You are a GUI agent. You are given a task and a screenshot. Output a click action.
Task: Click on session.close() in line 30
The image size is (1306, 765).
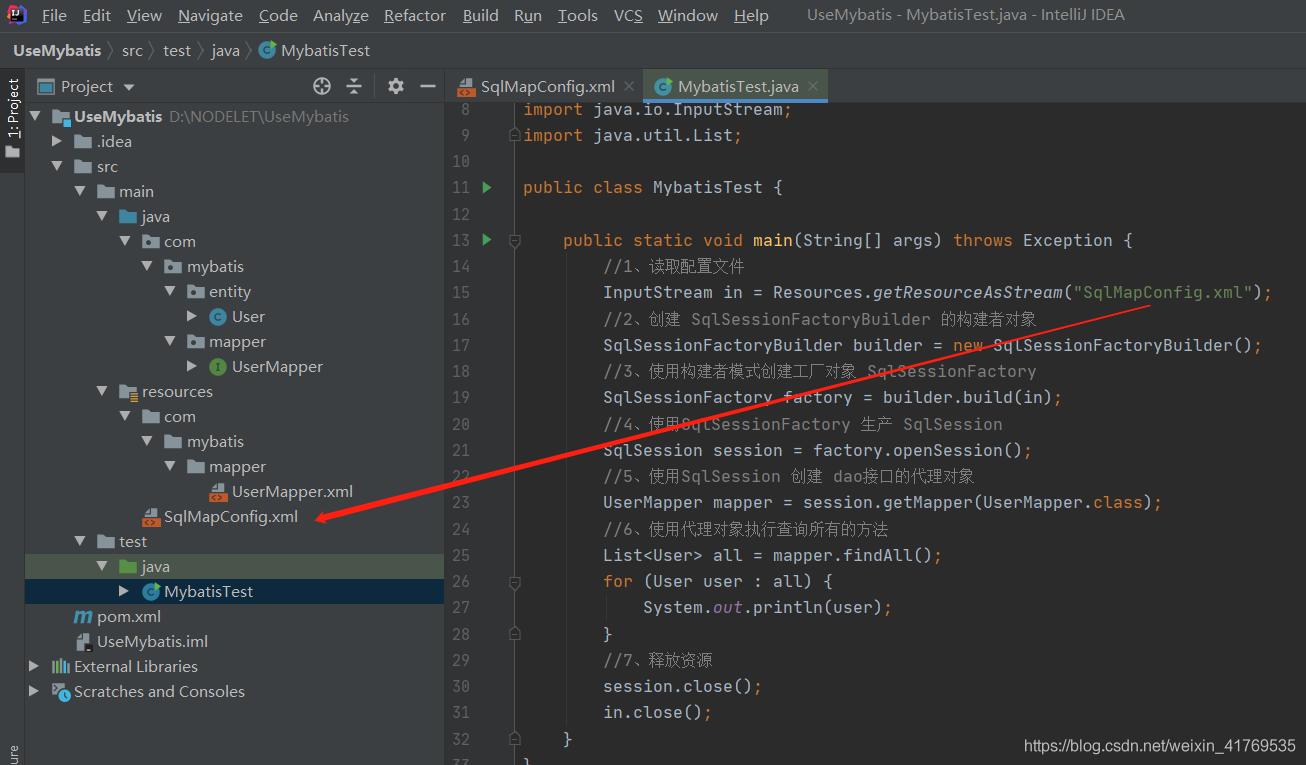click(682, 687)
